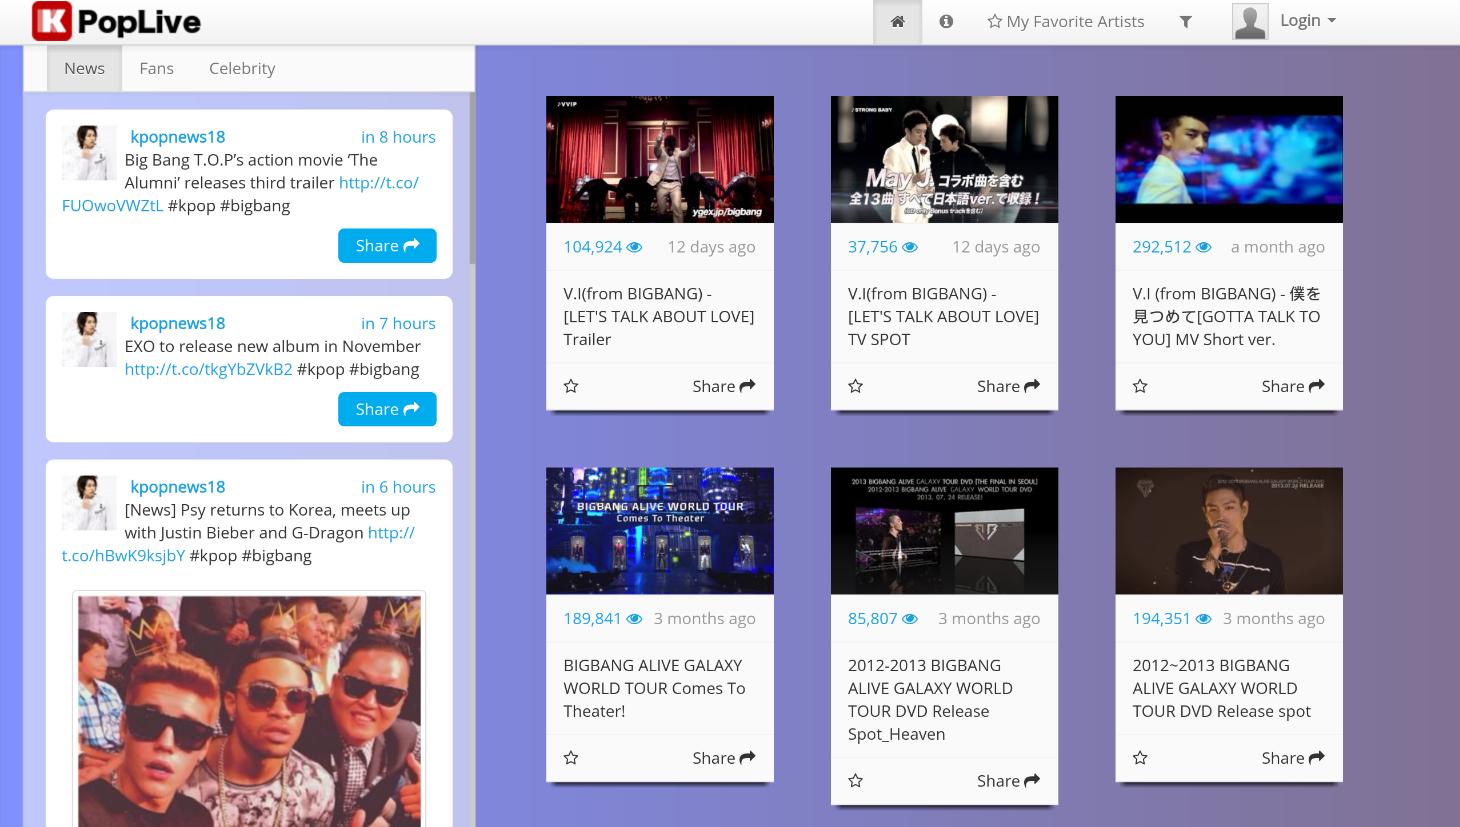Click the news feed scrollbar

[472, 180]
